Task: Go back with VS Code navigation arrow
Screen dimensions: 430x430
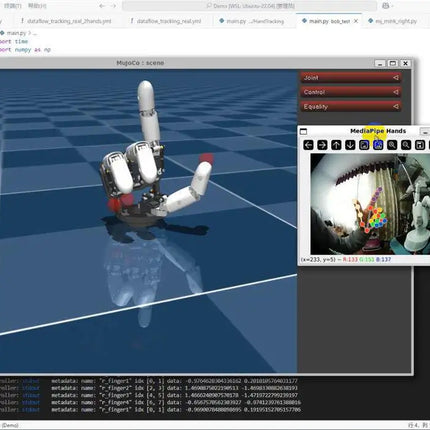Action: 102,6
